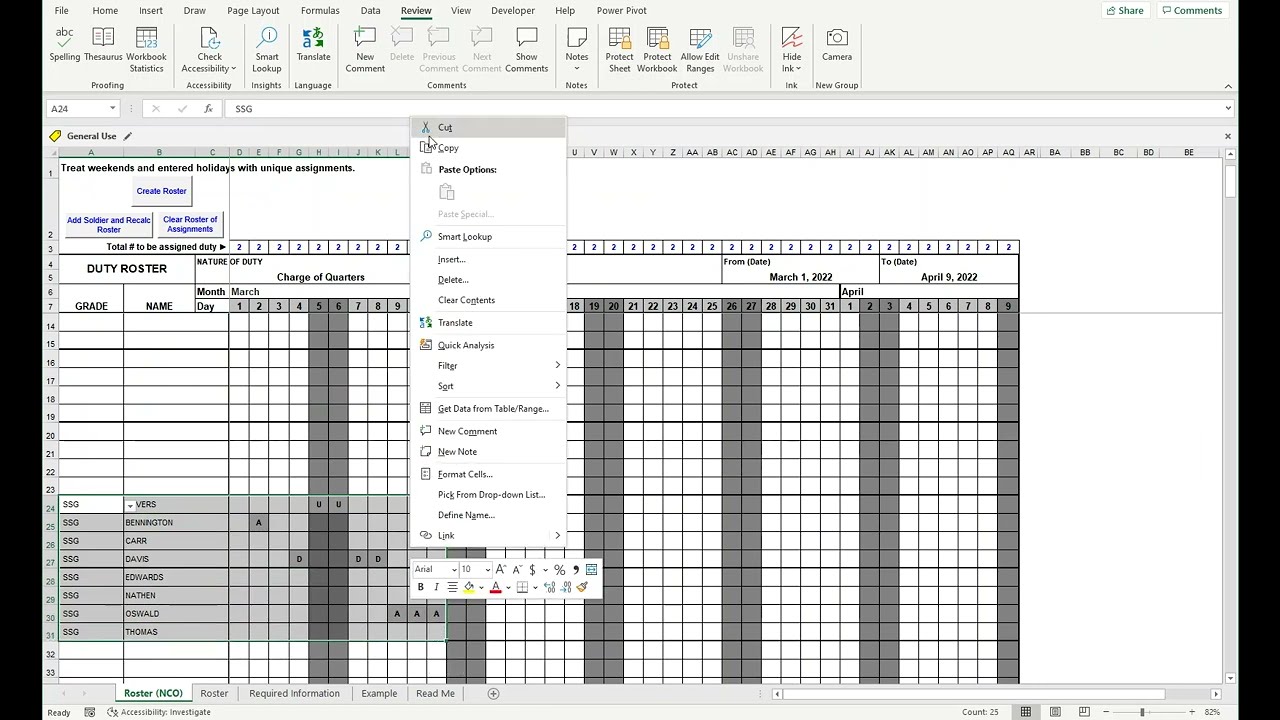Decrease font size in mini toolbar
Viewport: 1280px width, 720px height.
pos(517,569)
